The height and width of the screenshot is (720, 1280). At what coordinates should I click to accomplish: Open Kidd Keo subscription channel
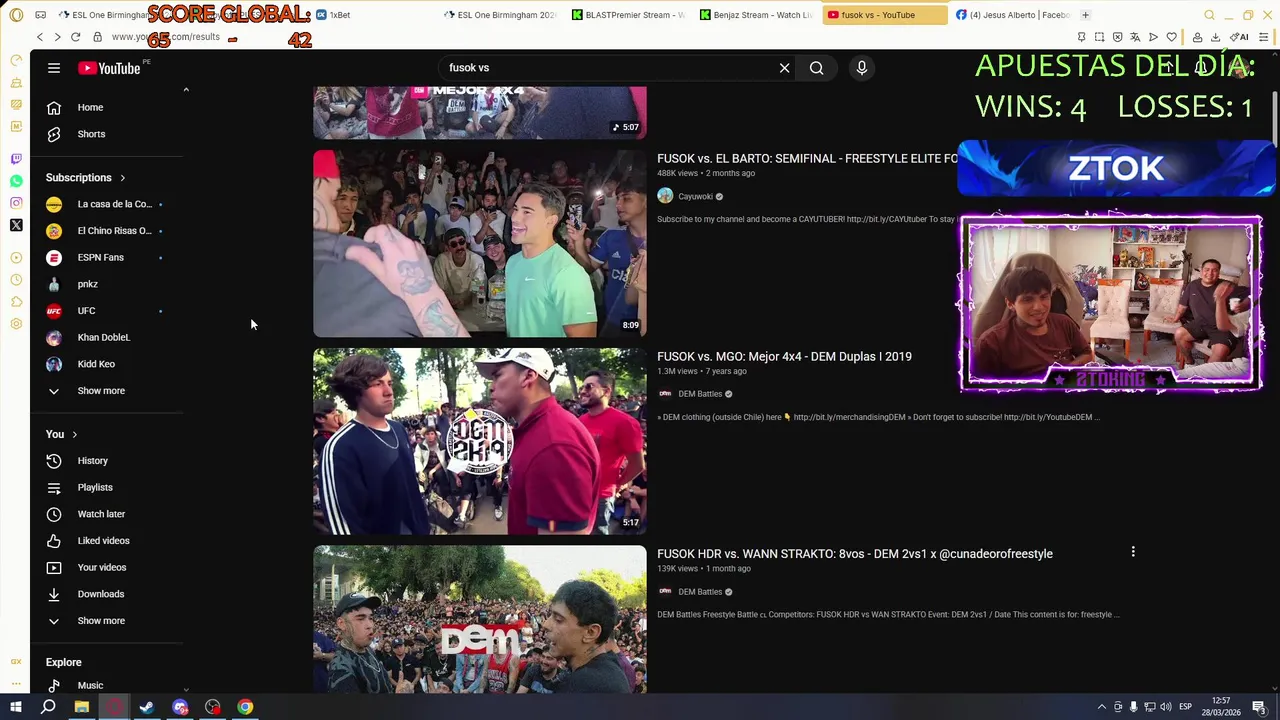(x=96, y=364)
